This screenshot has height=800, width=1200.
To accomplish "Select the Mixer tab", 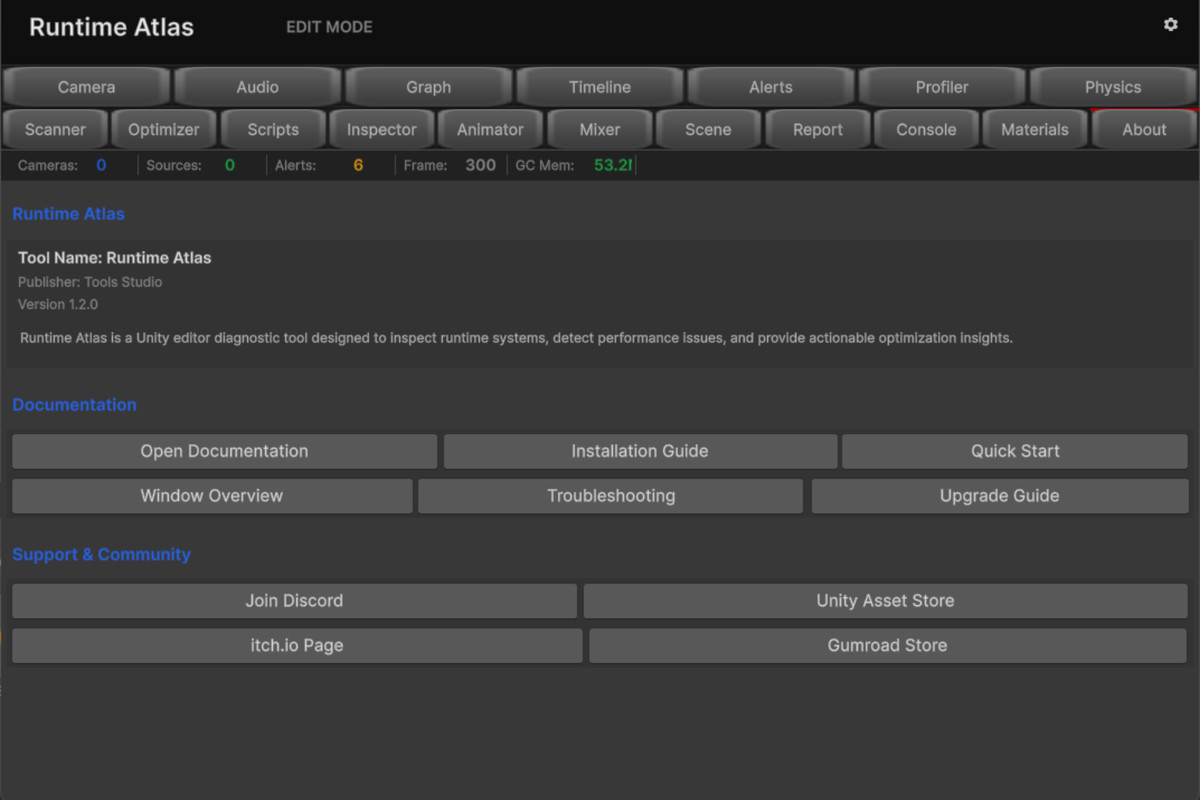I will coord(600,129).
